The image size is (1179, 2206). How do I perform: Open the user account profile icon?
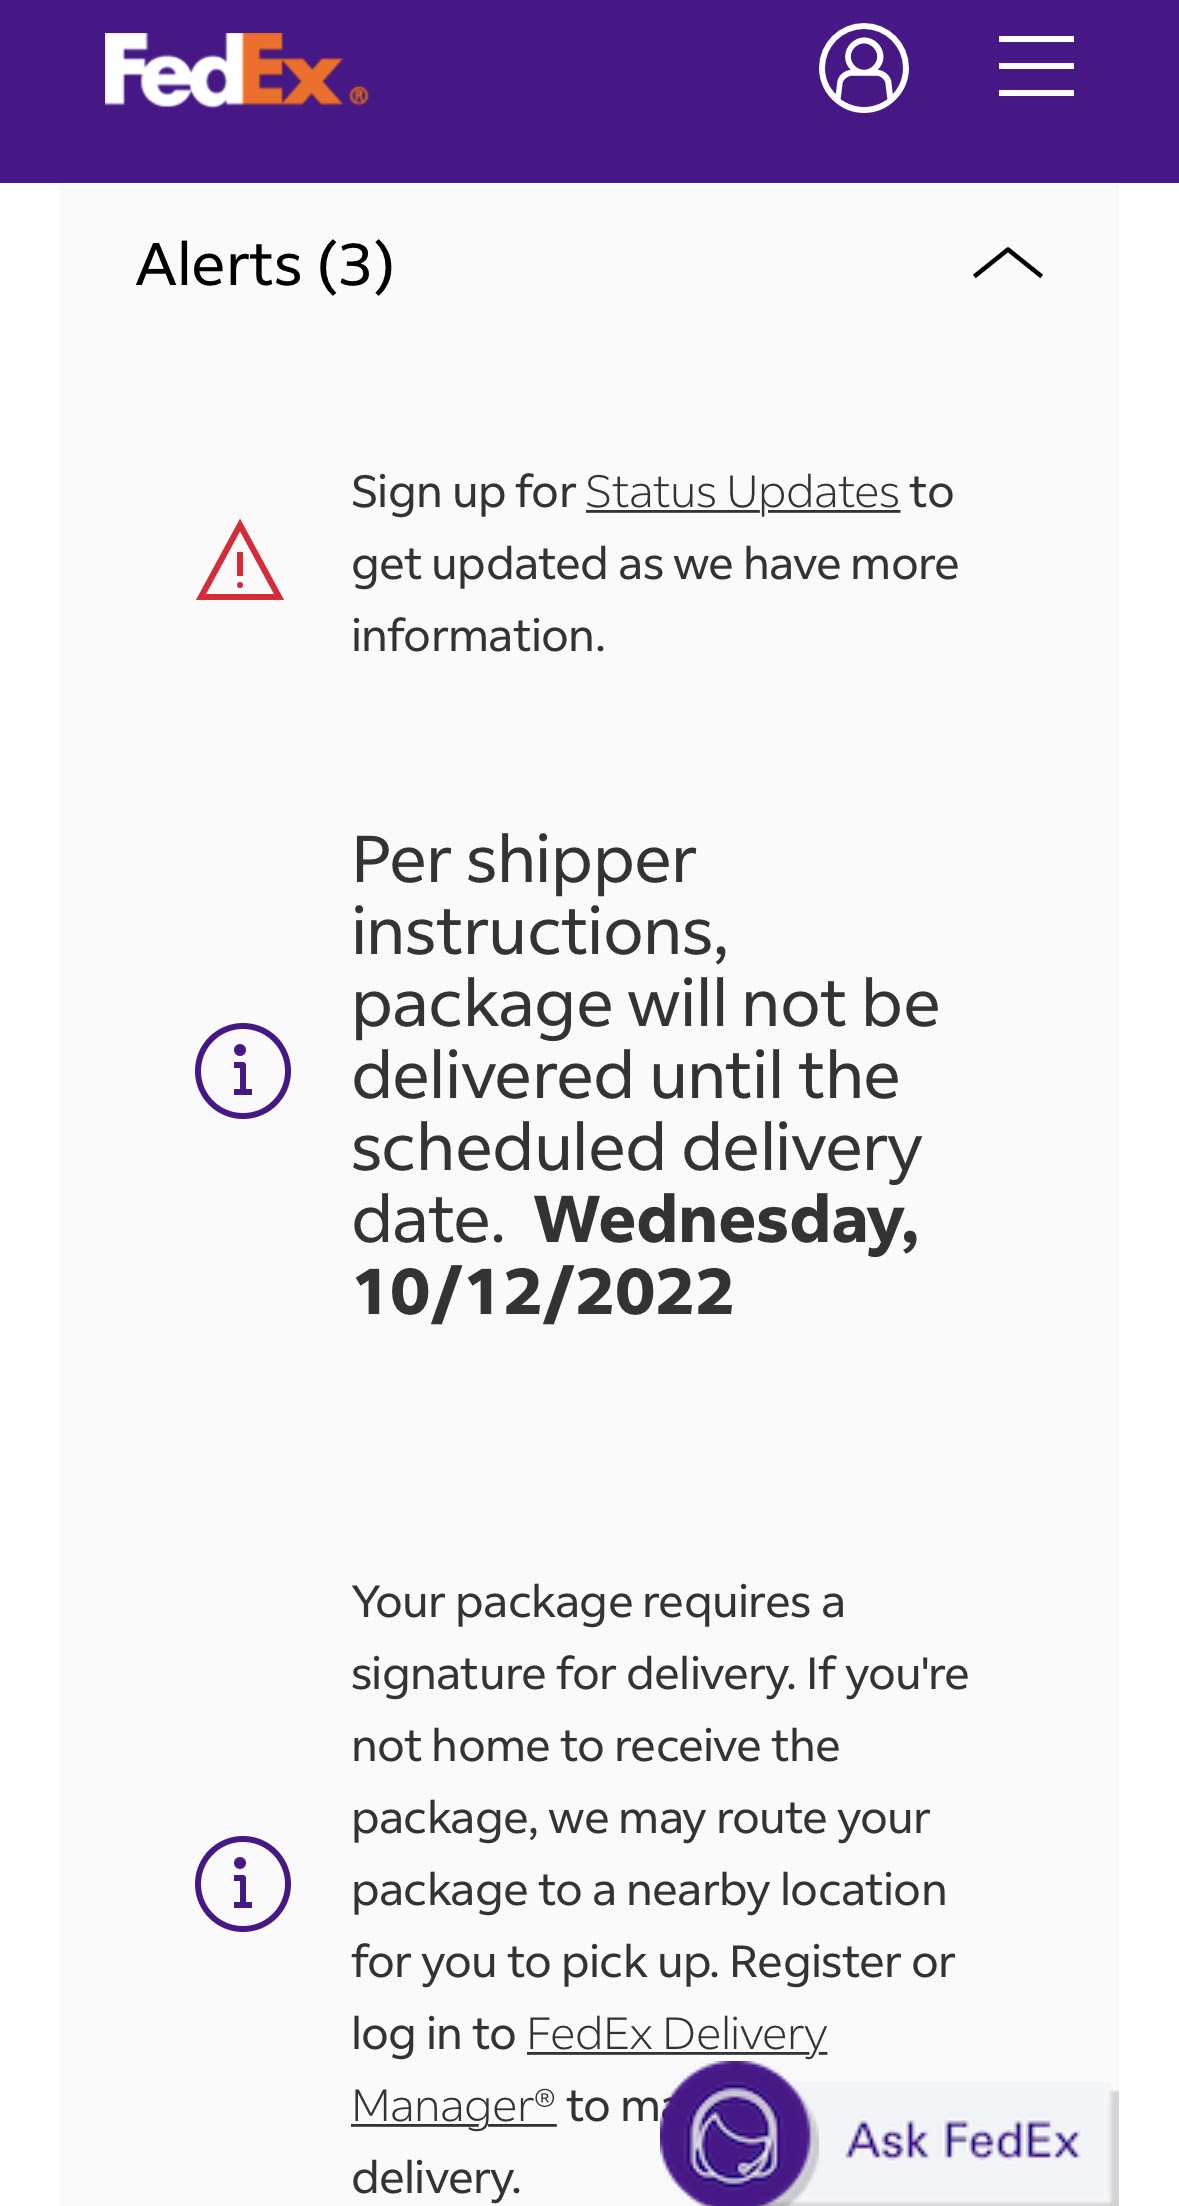click(863, 68)
